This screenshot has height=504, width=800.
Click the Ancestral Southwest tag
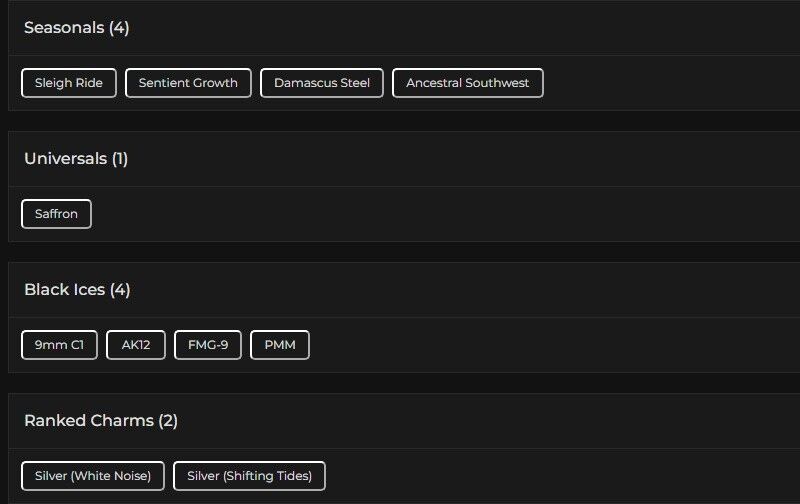tap(467, 83)
